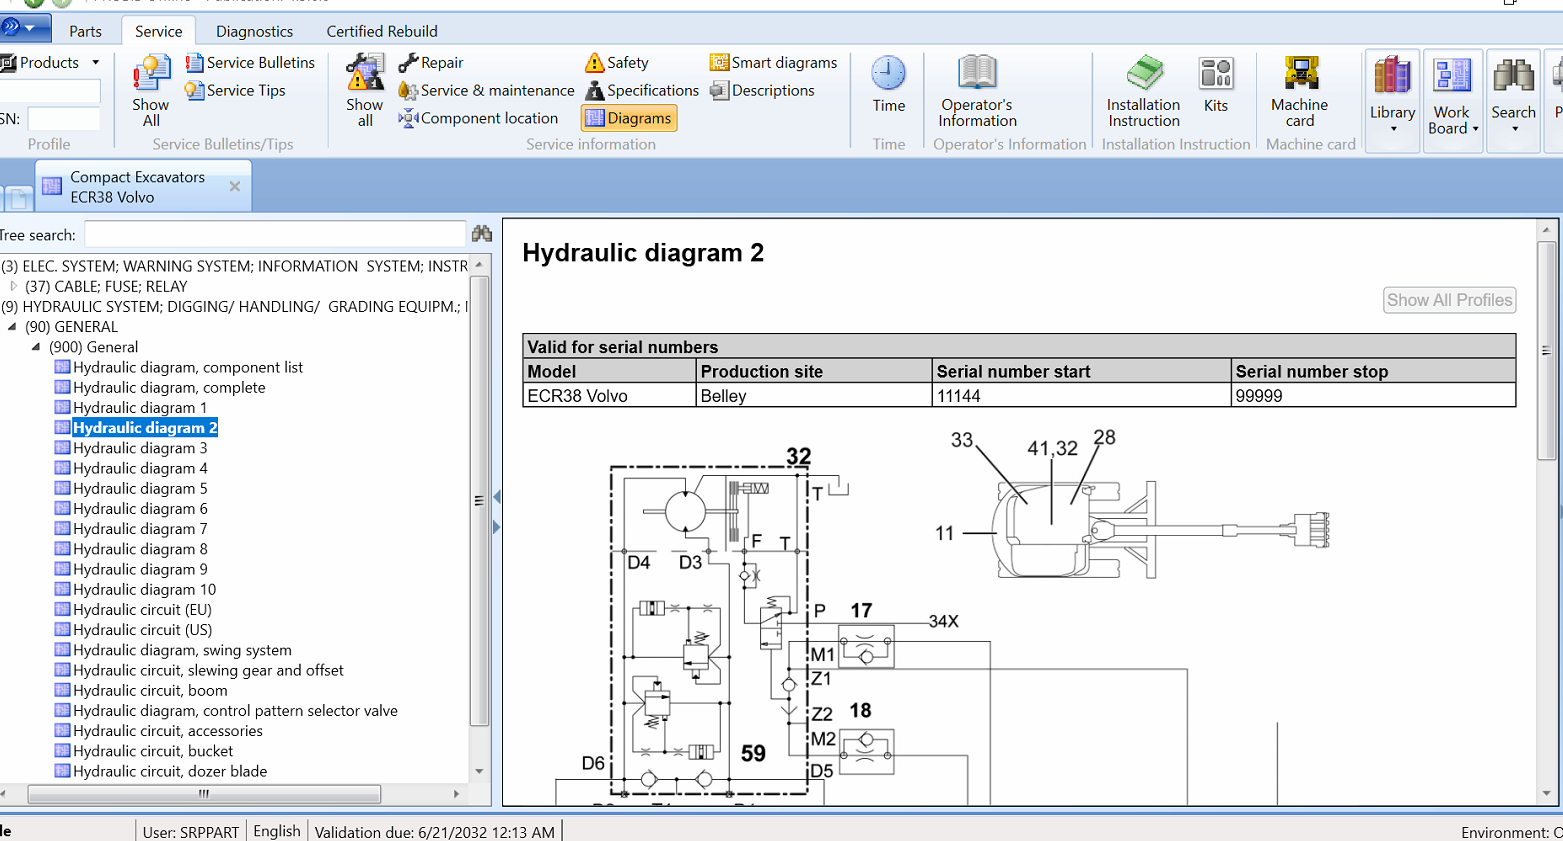This screenshot has width=1563, height=841.
Task: Expand the (37) CABLE; FUSE; RELAY node
Action: (13, 286)
